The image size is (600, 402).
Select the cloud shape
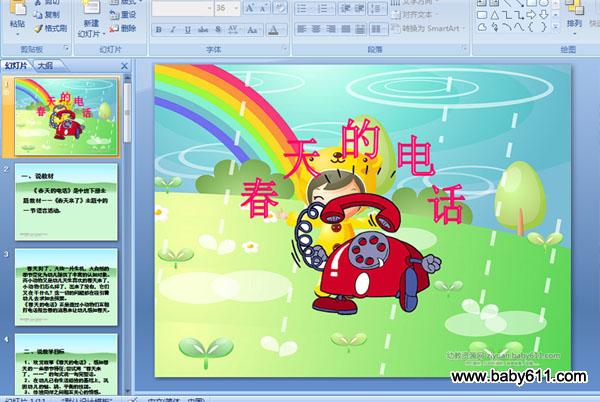click(482, 28)
